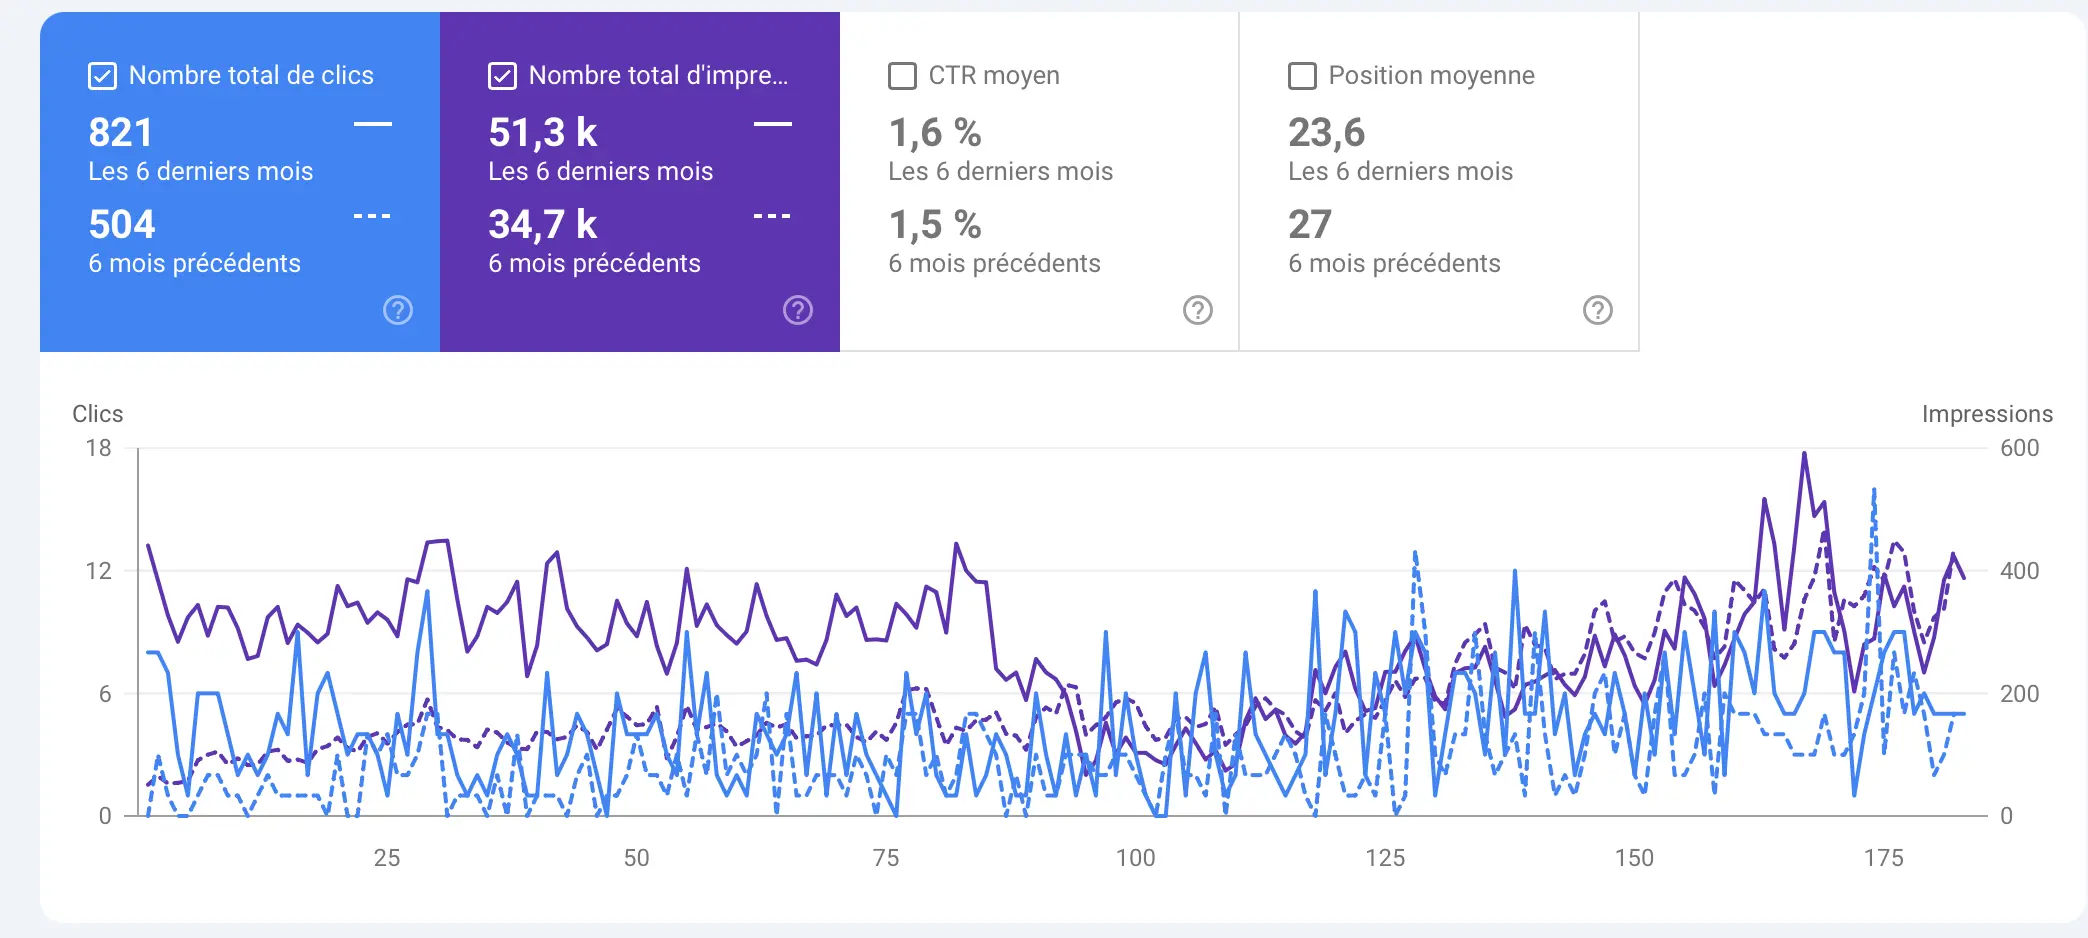Enable the CTR moyen checkbox
The width and height of the screenshot is (2088, 938).
(x=902, y=74)
